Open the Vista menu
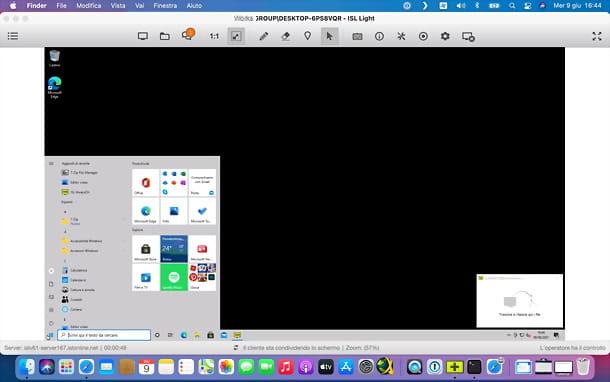 (117, 5)
